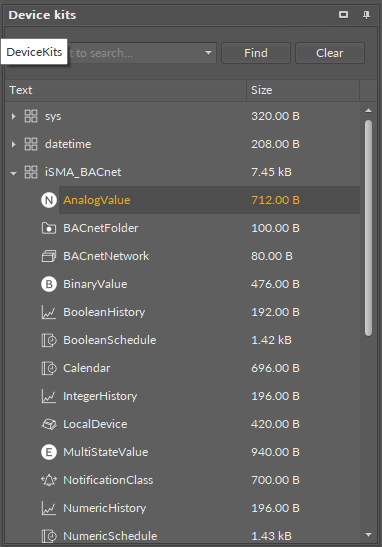Click the 192.00 B size value
The height and width of the screenshot is (547, 382).
(275, 312)
